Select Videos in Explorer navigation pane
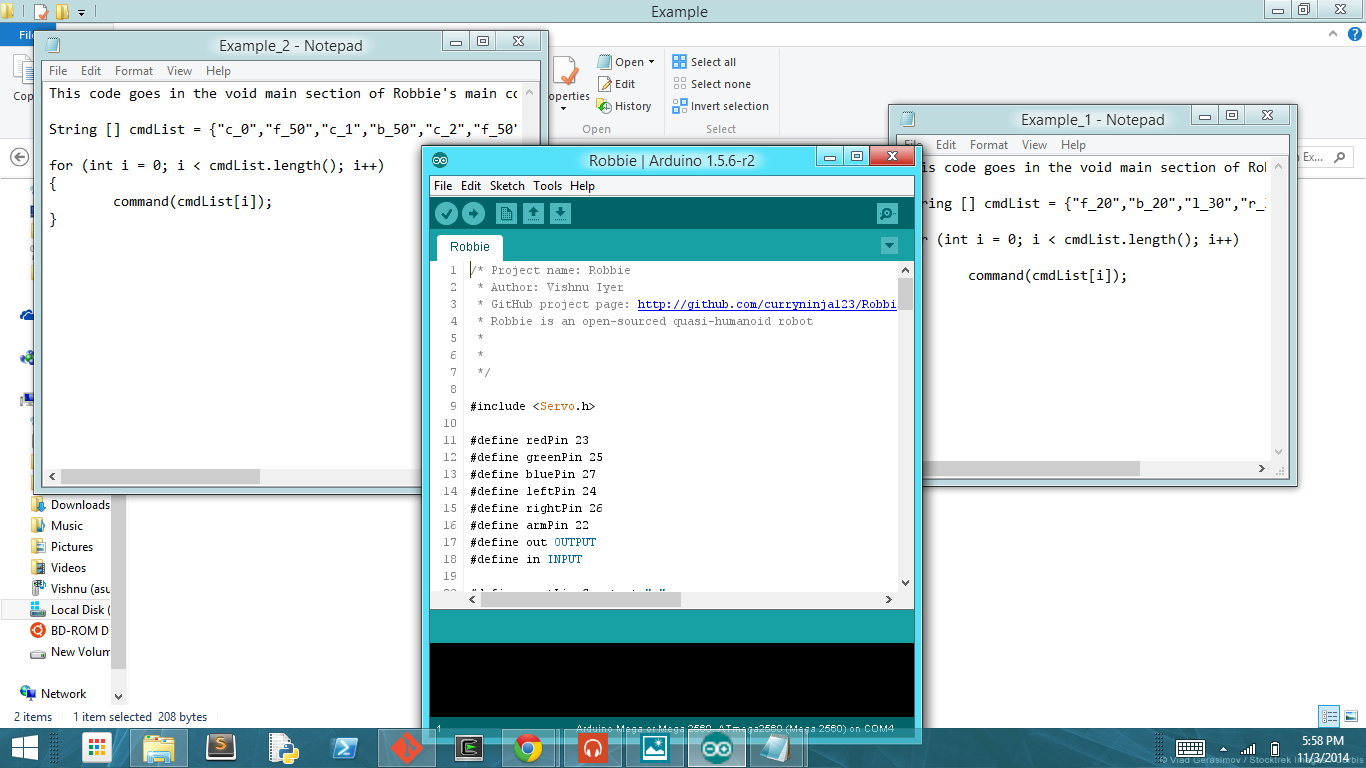The image size is (1366, 768). tap(59, 568)
